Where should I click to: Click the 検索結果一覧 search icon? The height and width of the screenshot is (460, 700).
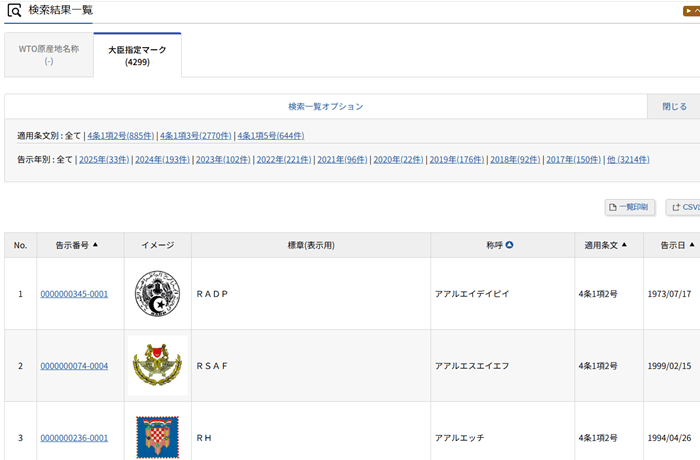pos(14,10)
